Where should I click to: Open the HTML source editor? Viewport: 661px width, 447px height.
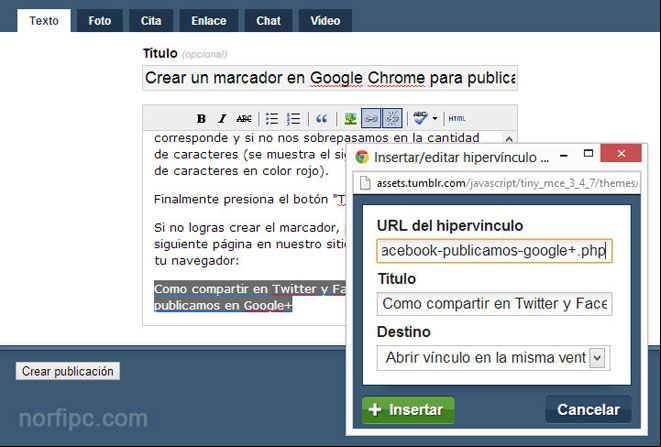pyautogui.click(x=457, y=119)
